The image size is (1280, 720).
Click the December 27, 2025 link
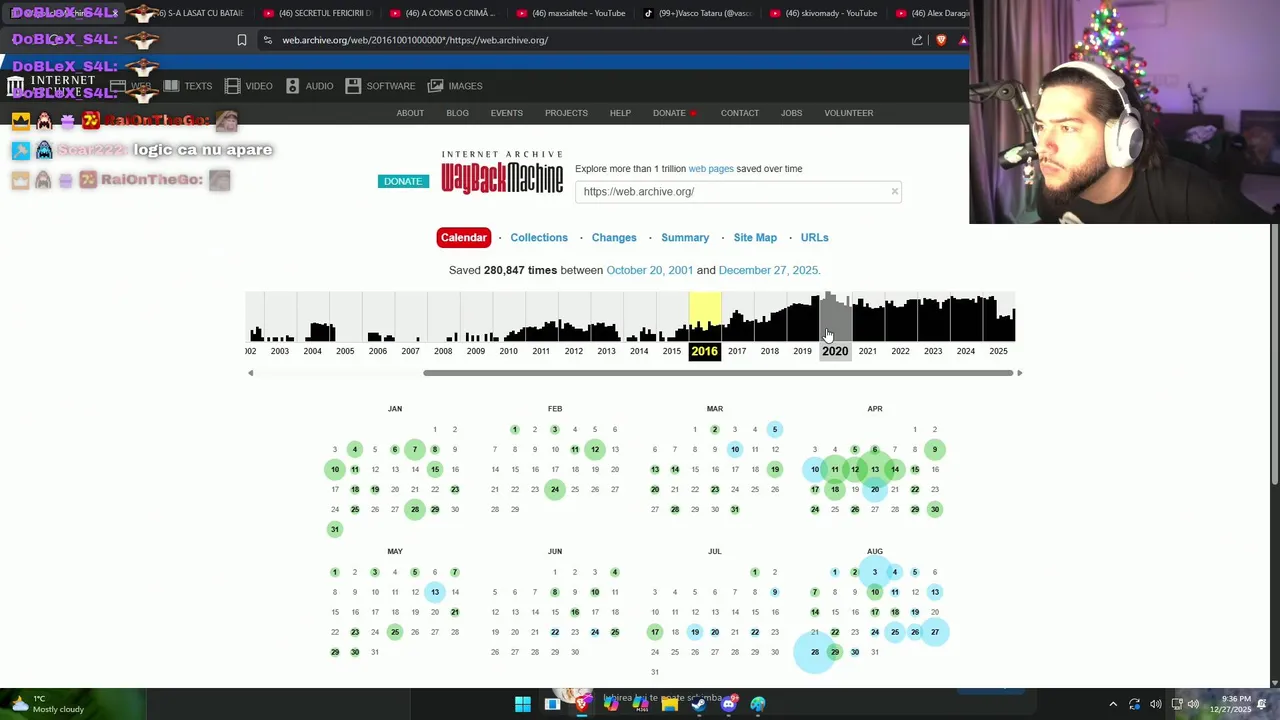(x=768, y=270)
